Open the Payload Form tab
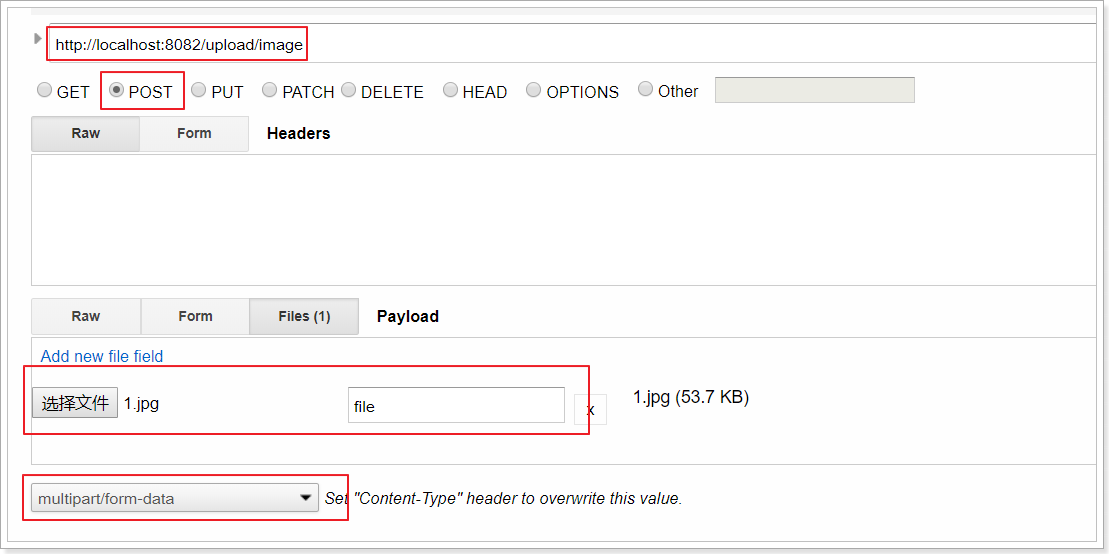 pyautogui.click(x=195, y=316)
